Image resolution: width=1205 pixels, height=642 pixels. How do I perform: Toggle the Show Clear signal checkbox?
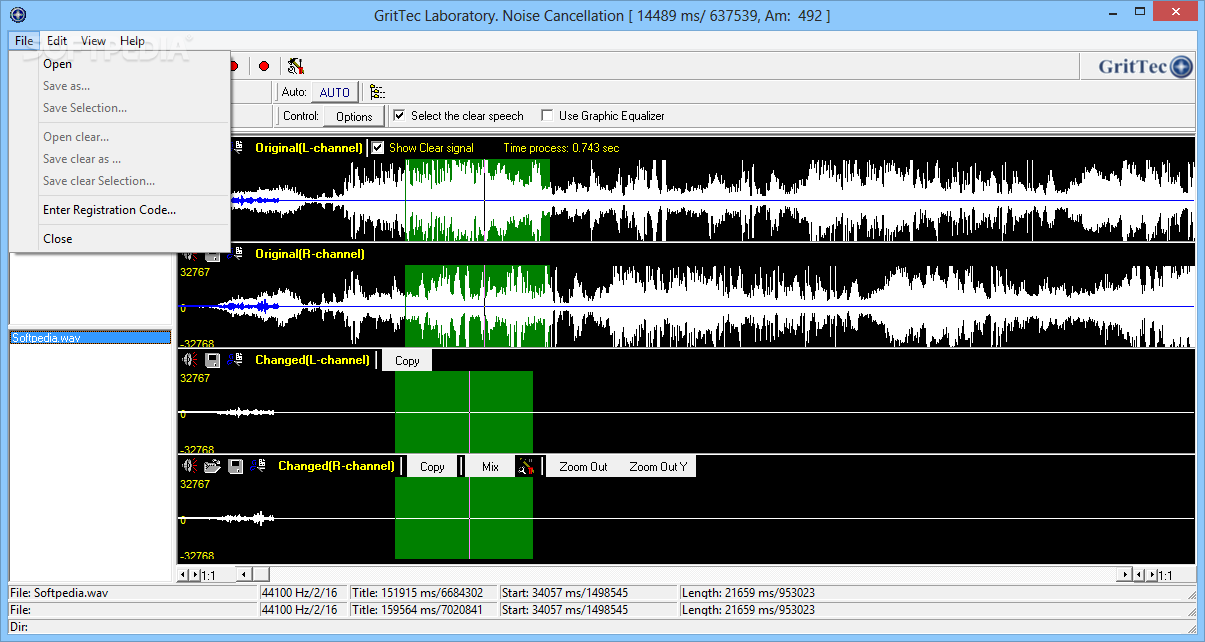pos(378,148)
